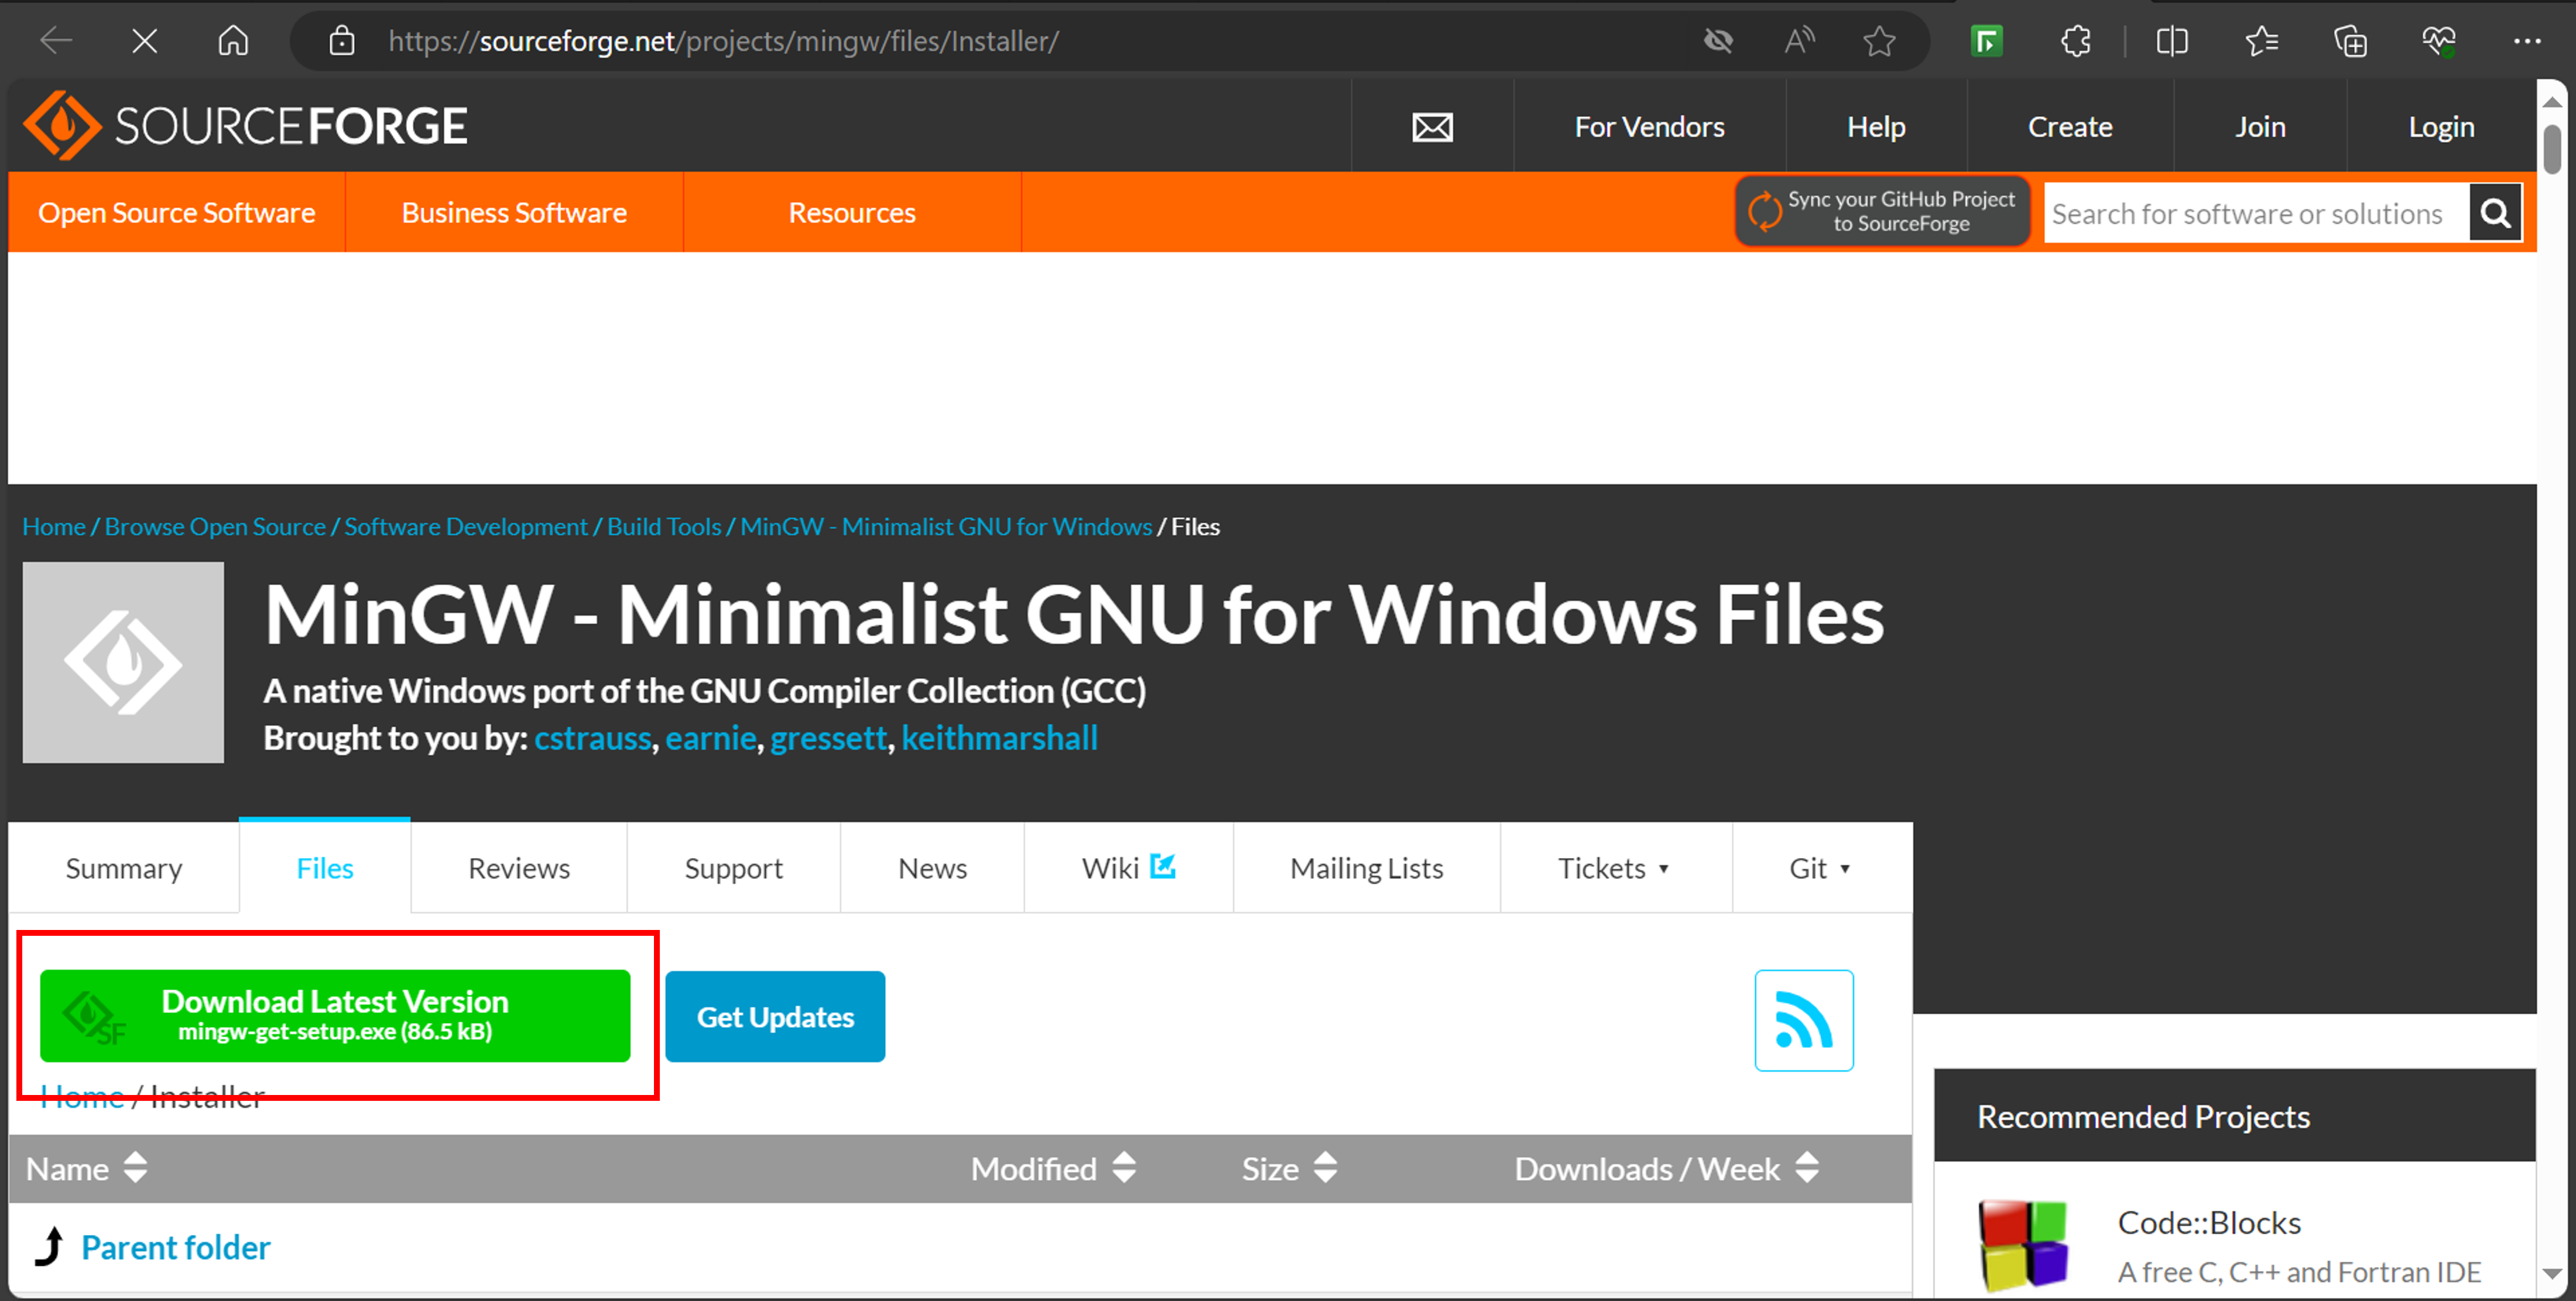The height and width of the screenshot is (1301, 2576).
Task: Open the split screen browser icon
Action: 2171,41
